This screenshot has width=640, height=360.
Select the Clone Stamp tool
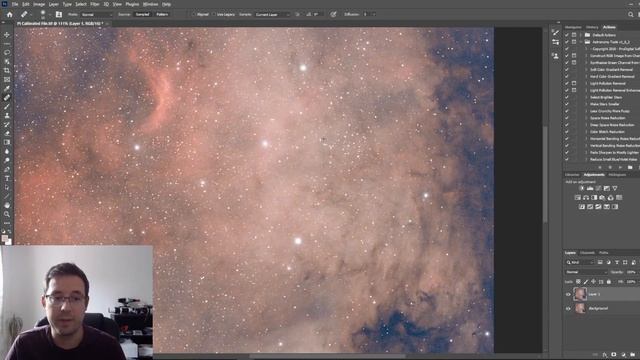(x=7, y=116)
